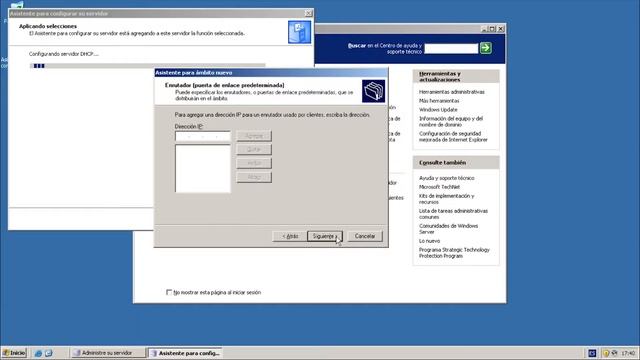Check 'No mostrar esta página al iniciar sesión'

coord(169,292)
